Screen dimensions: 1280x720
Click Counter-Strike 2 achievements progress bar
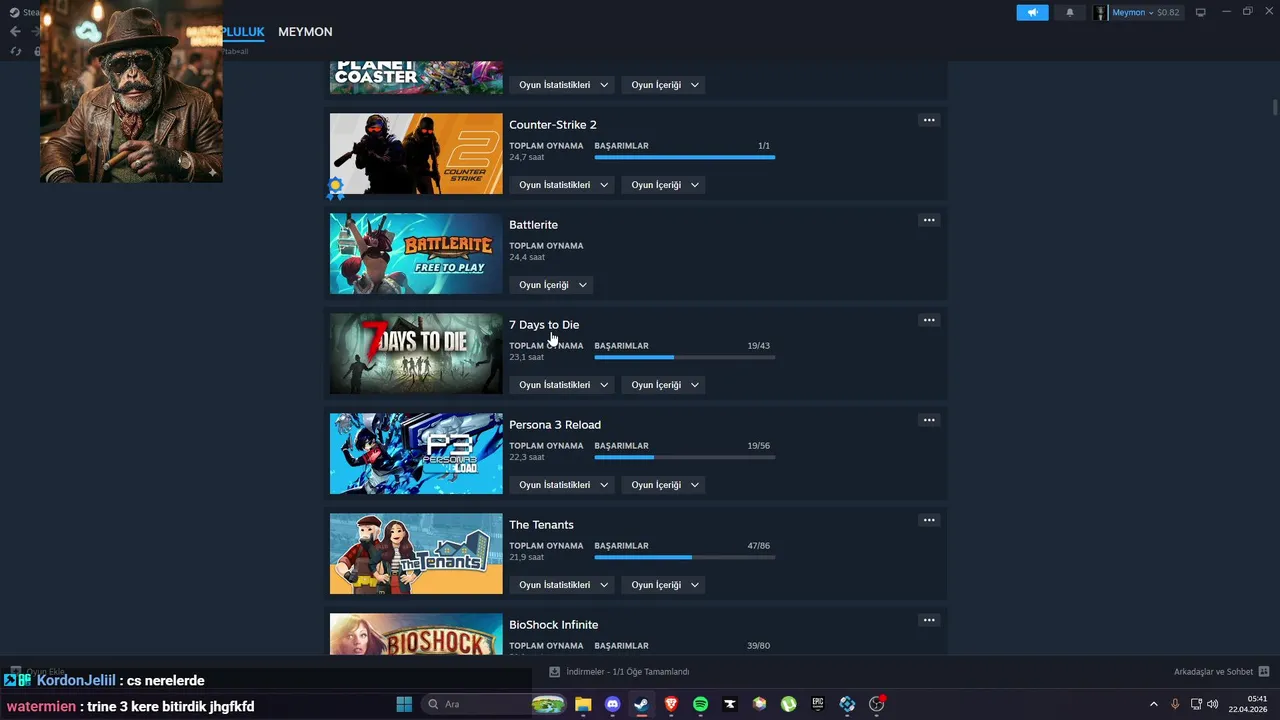pos(684,157)
